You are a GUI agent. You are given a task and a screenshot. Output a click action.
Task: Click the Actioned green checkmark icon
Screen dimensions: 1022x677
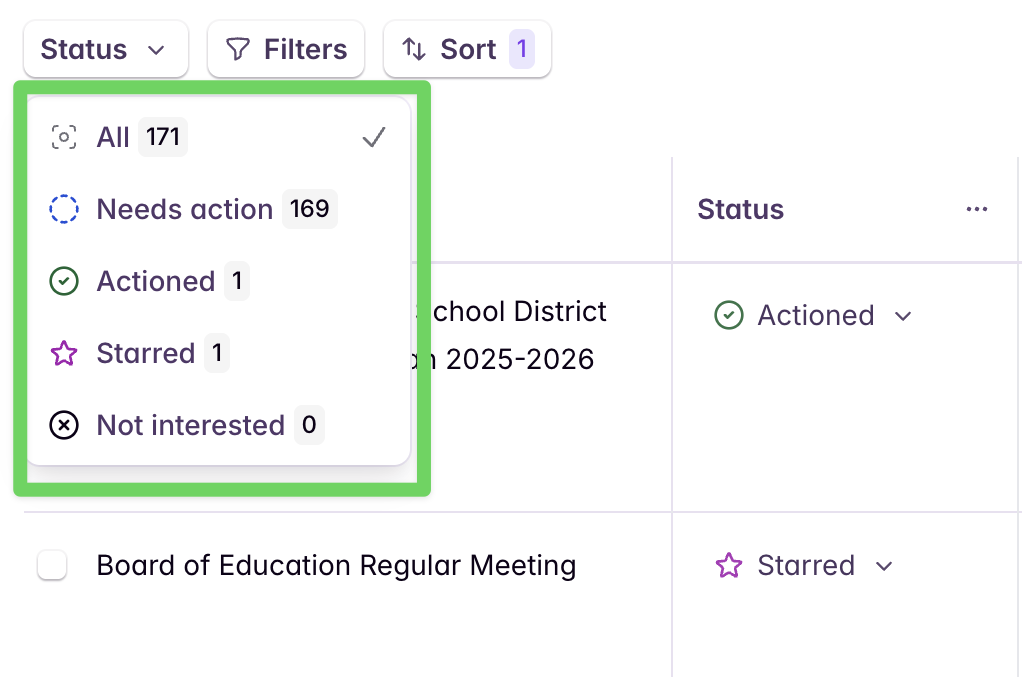pos(63,281)
